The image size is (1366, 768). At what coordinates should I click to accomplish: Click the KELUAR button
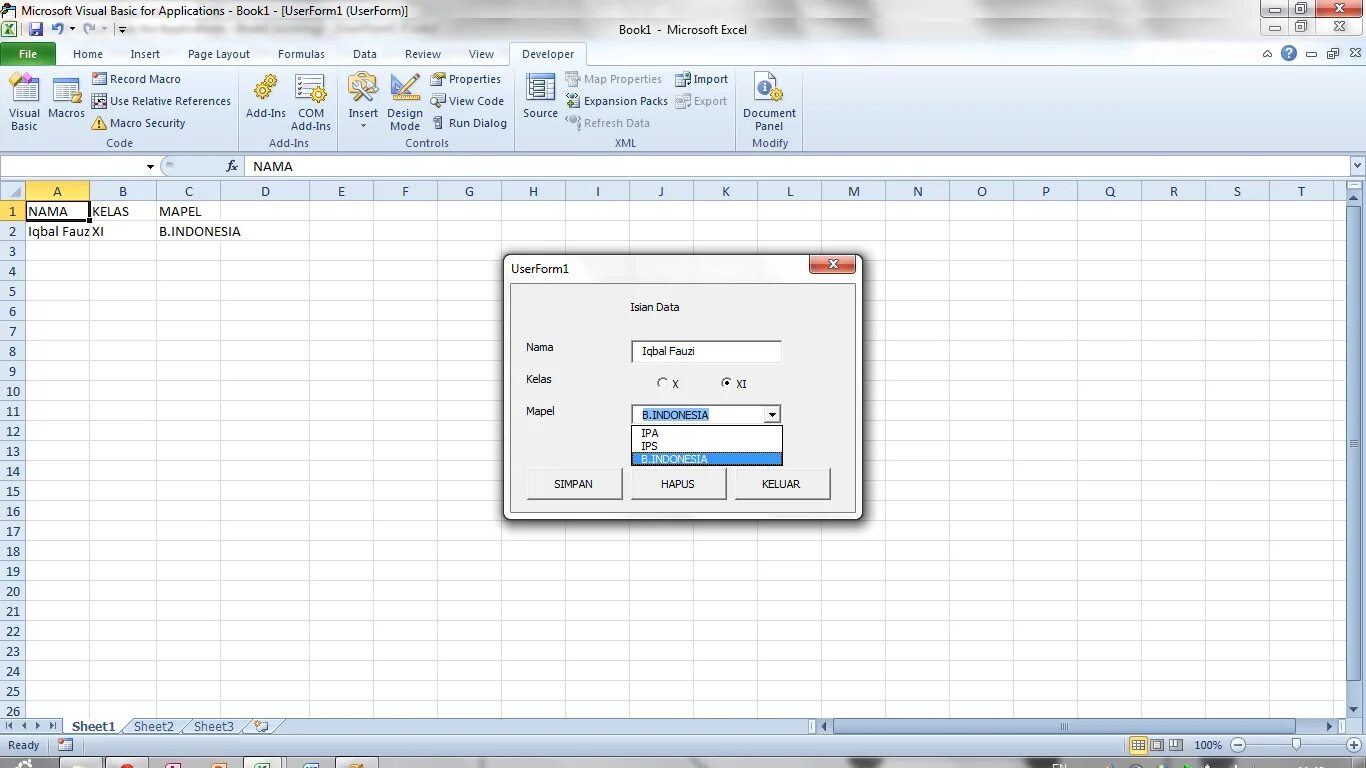pyautogui.click(x=781, y=484)
